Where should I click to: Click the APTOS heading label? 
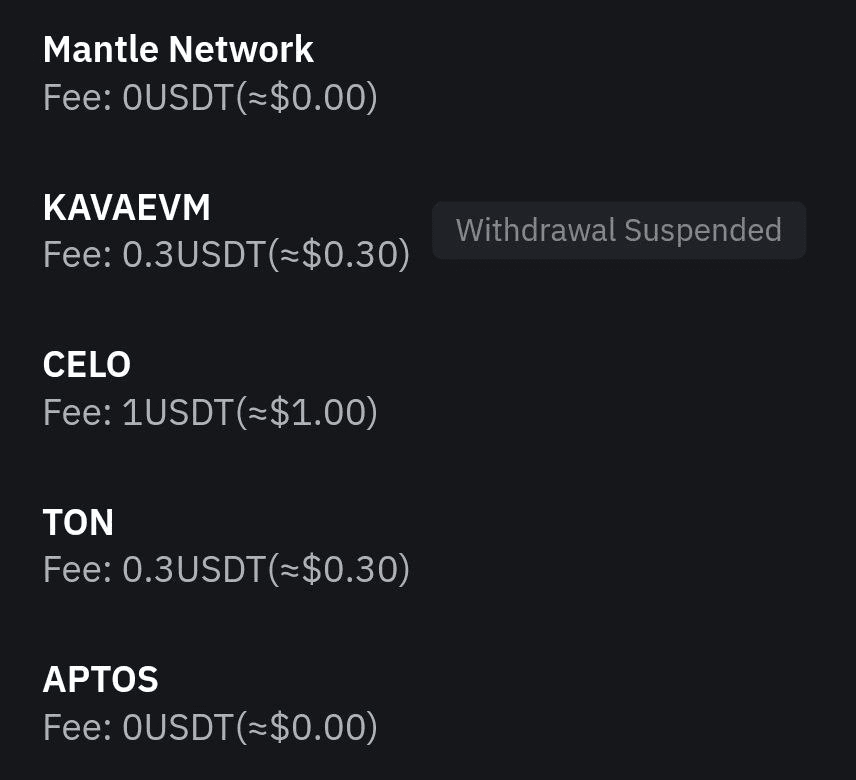(100, 680)
